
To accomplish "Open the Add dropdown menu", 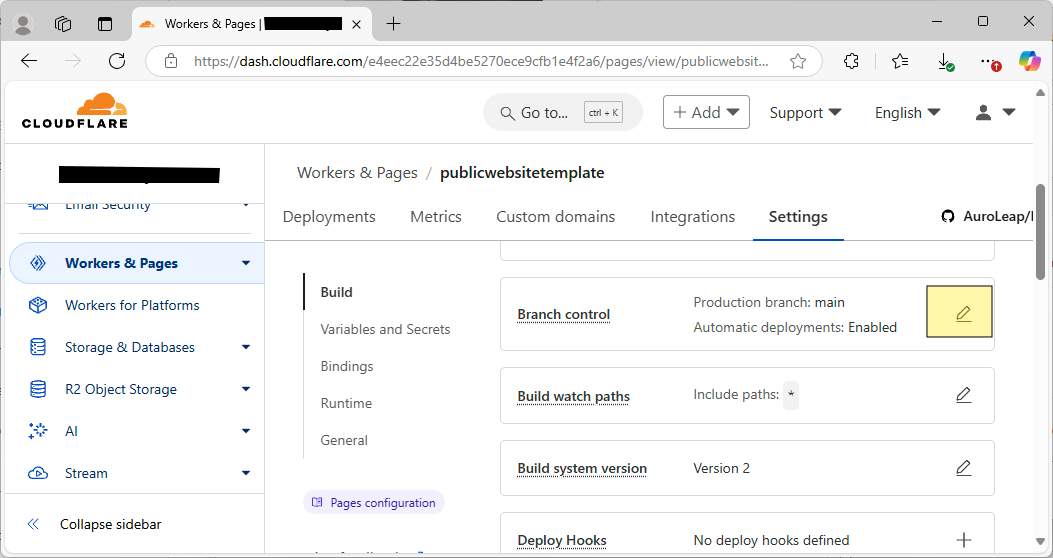I will [706, 113].
